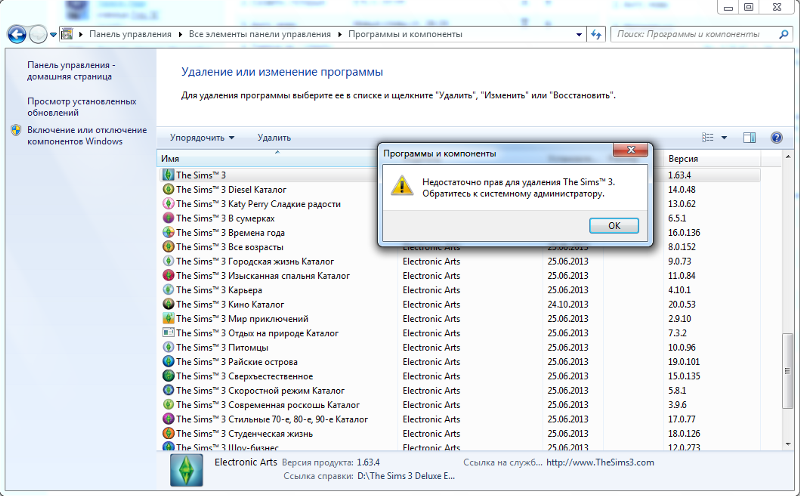Open the 'Упорядочить' dropdown menu
This screenshot has width=800, height=496.
(202, 138)
